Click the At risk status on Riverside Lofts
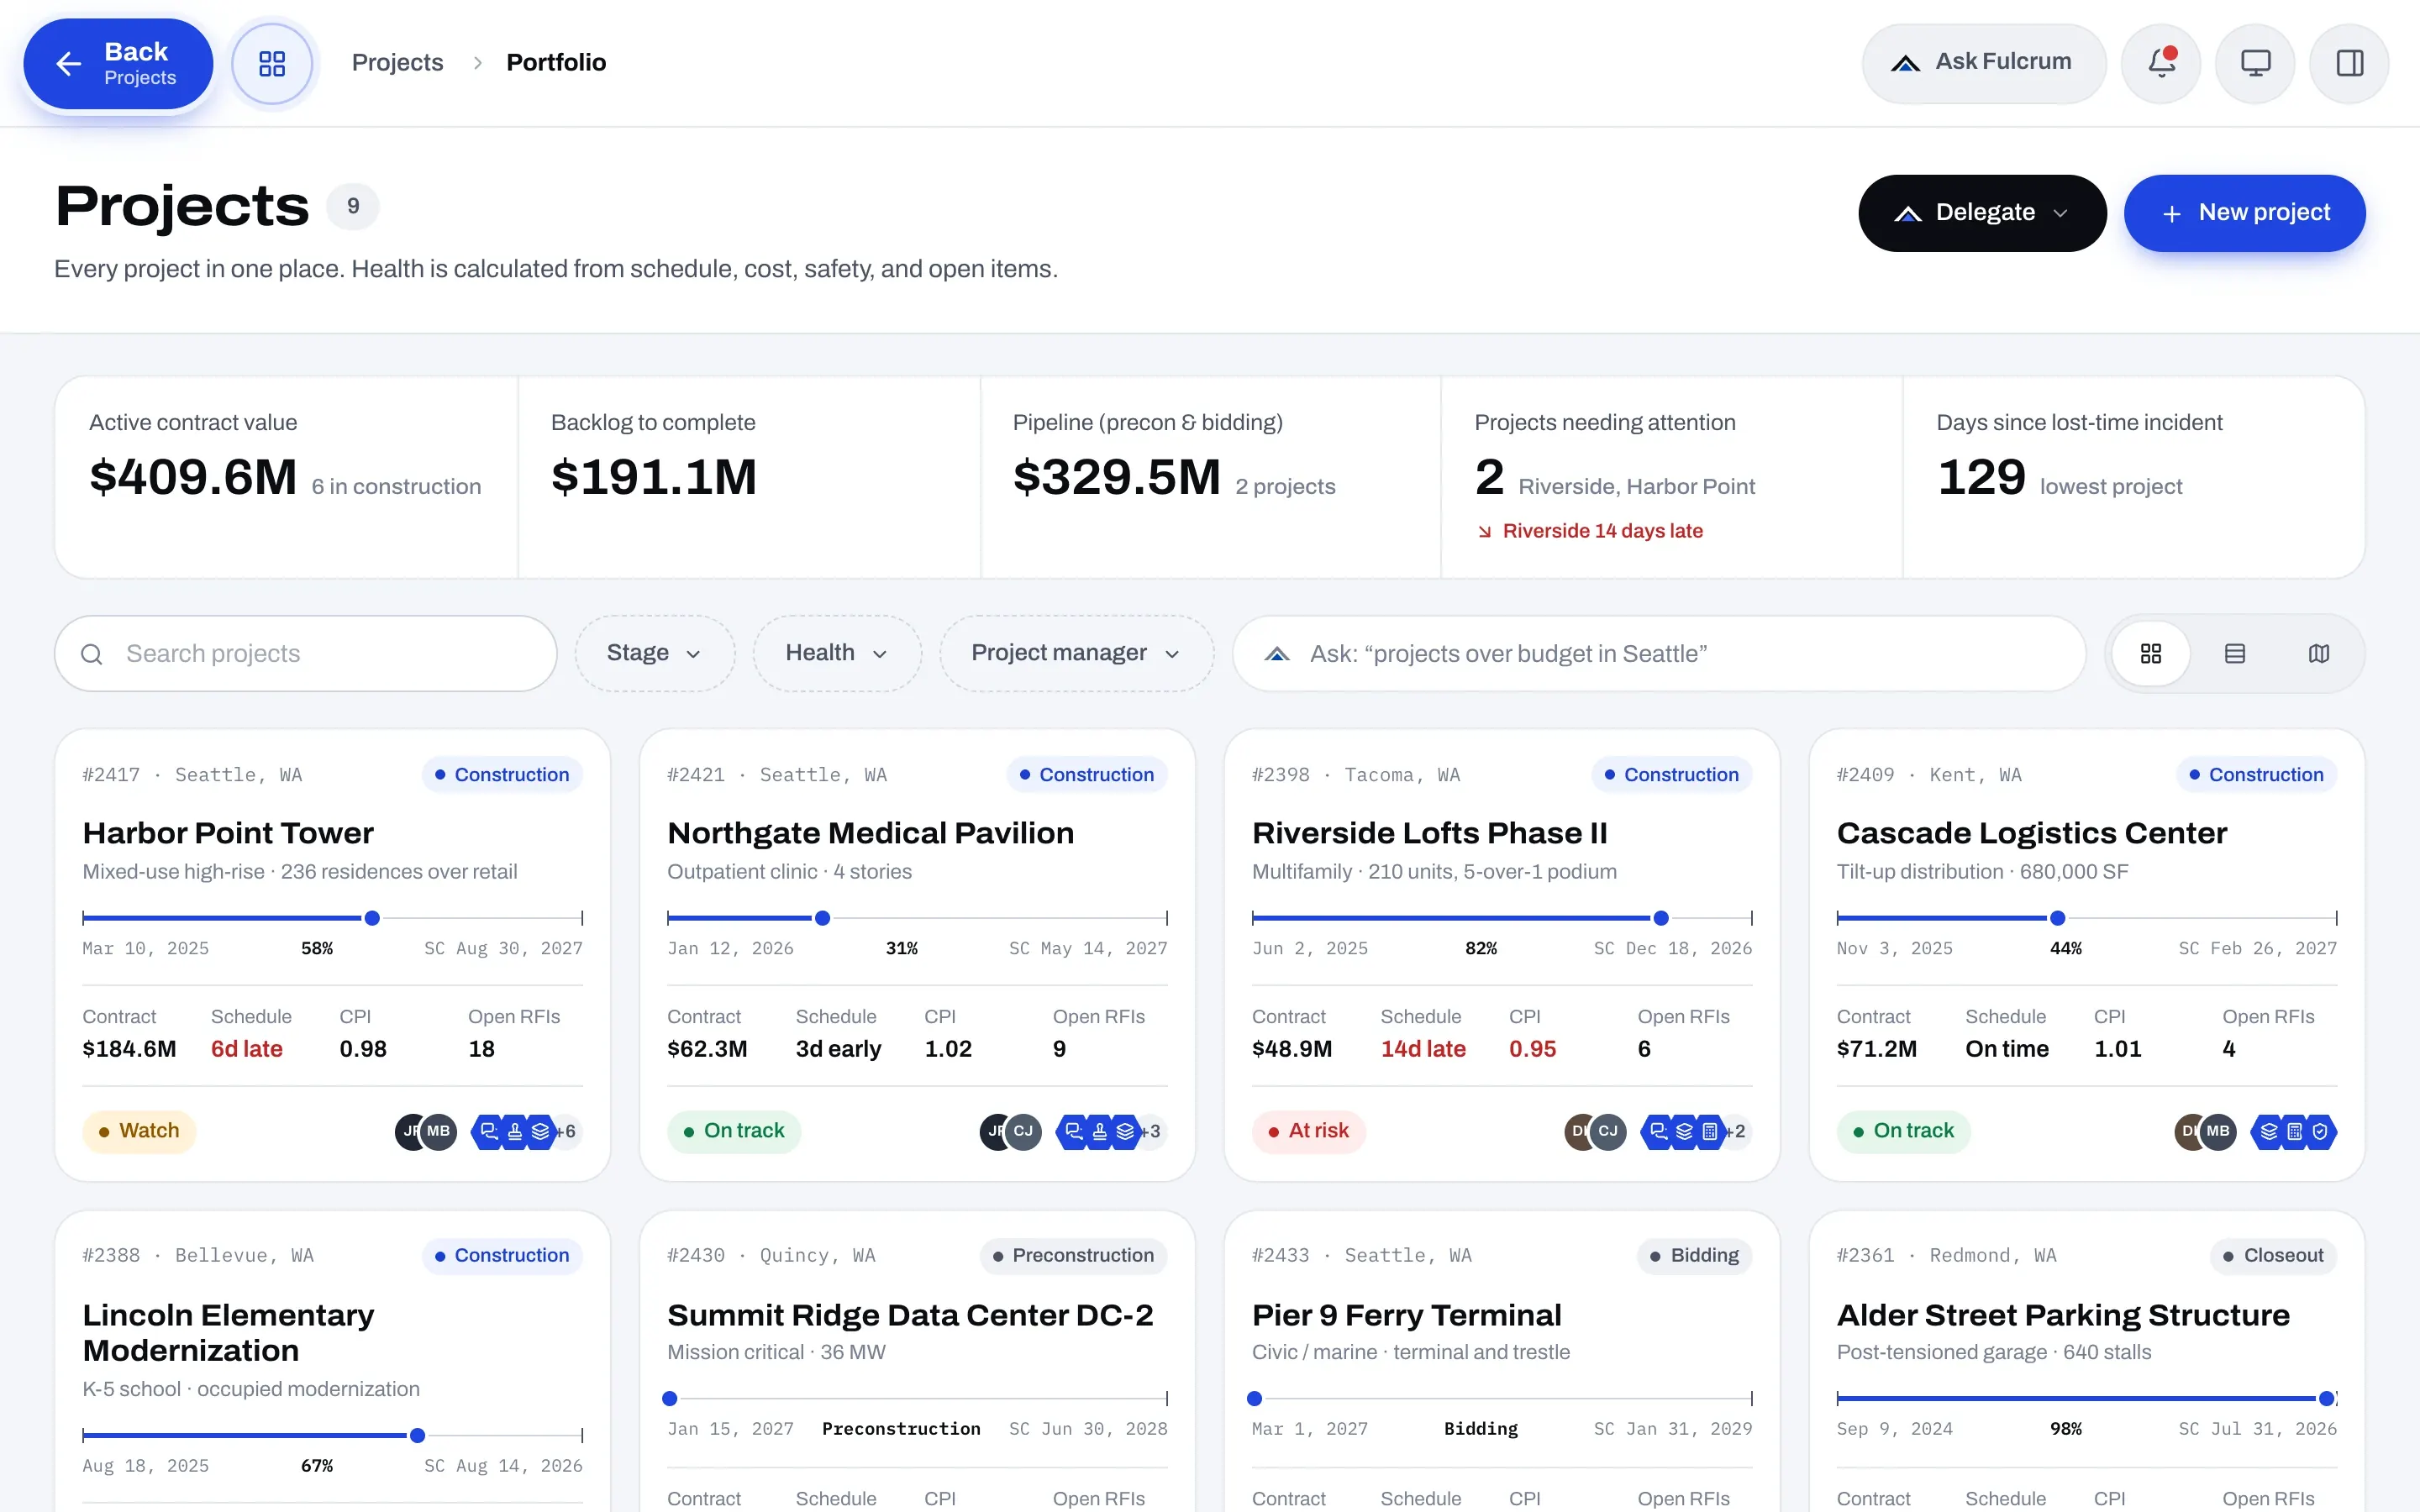The height and width of the screenshot is (1512, 2420). tap(1308, 1131)
